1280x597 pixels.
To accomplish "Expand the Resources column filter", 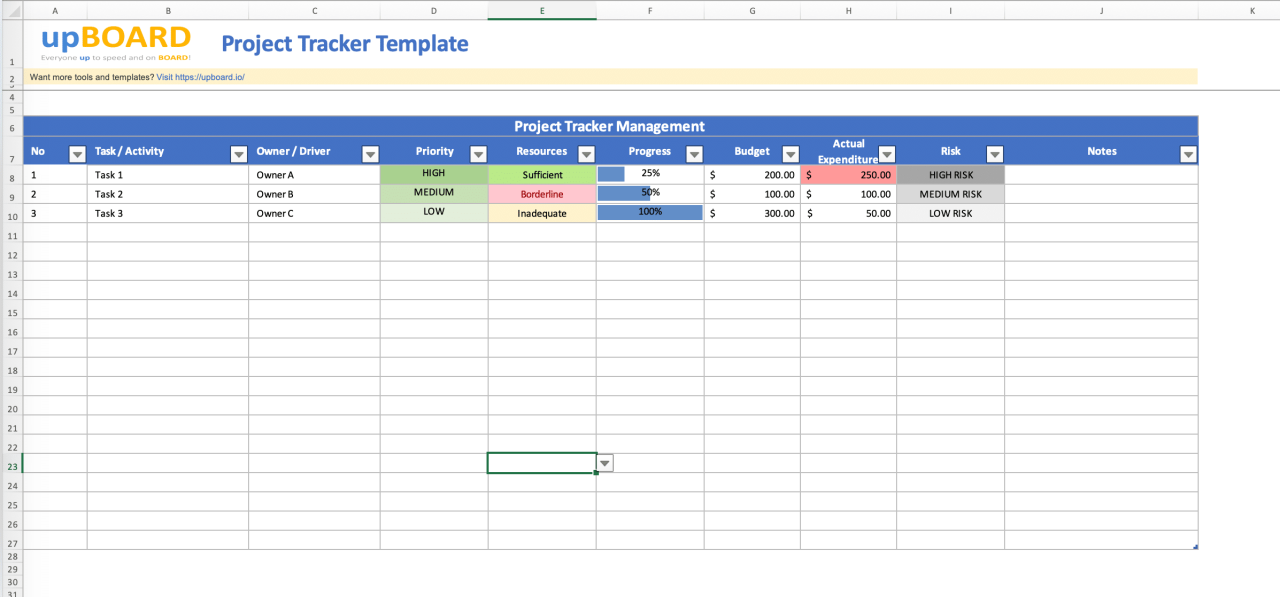I will point(586,154).
